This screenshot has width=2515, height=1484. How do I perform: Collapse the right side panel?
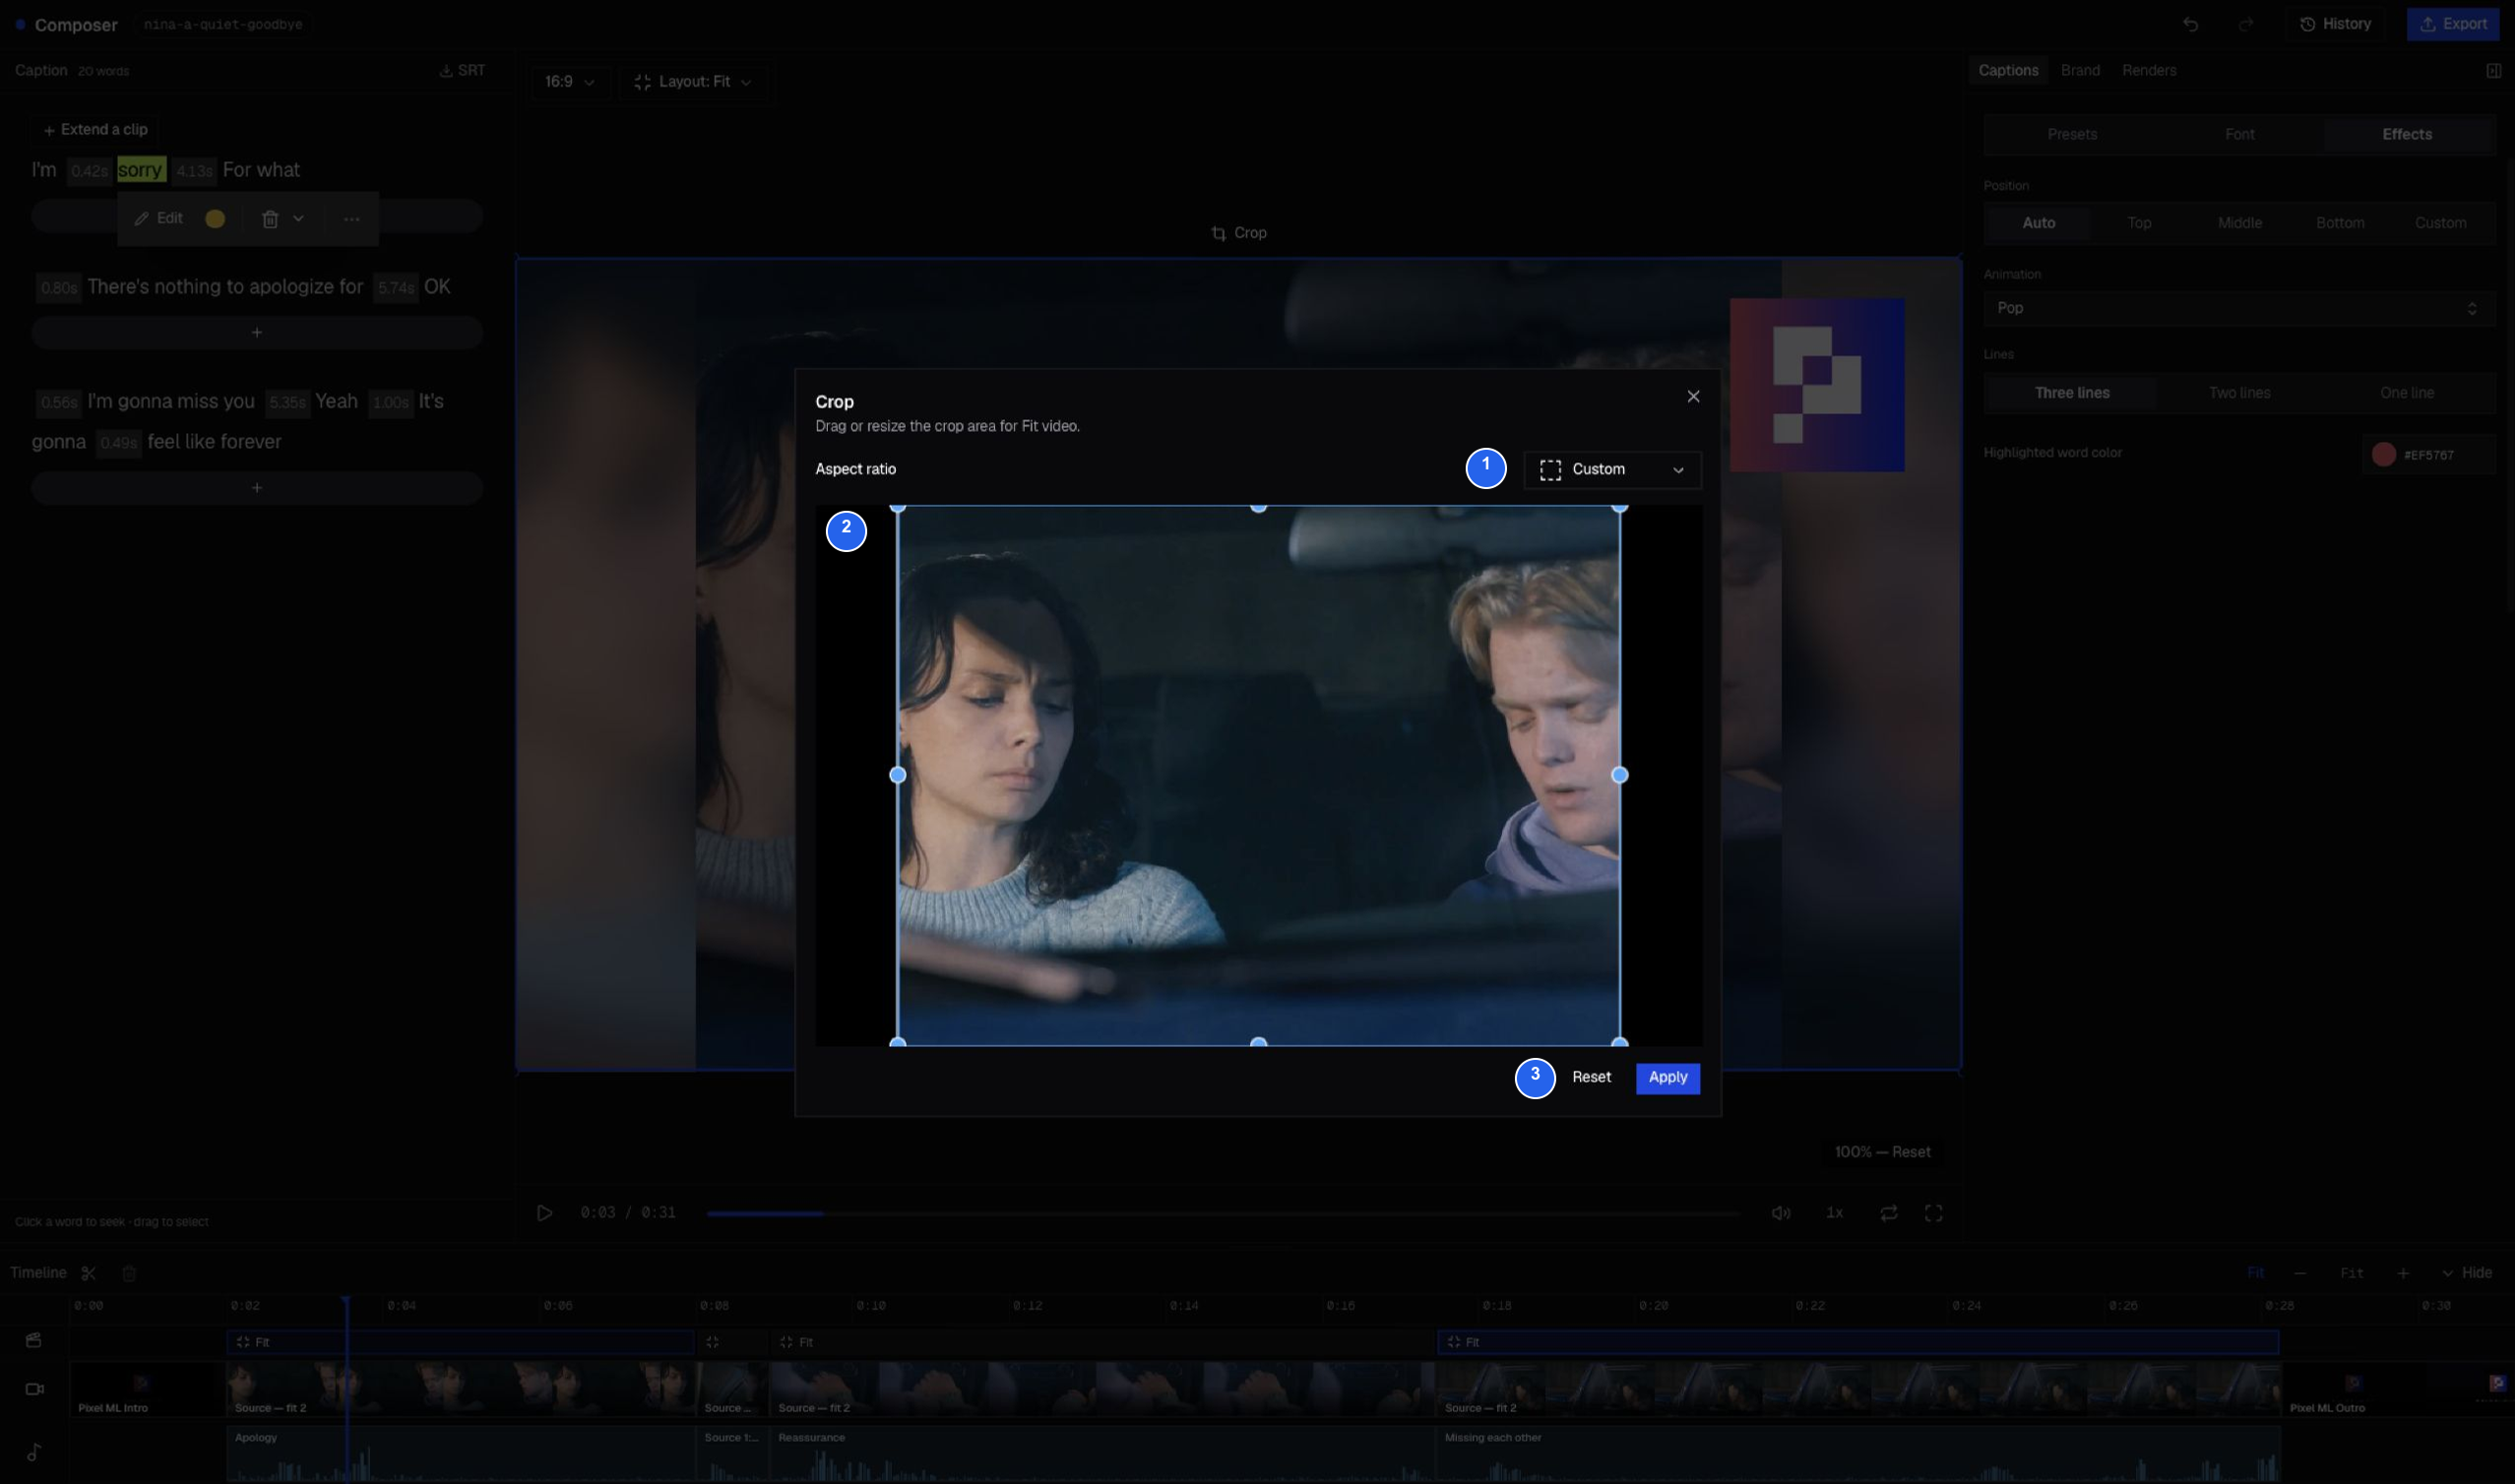point(2493,70)
